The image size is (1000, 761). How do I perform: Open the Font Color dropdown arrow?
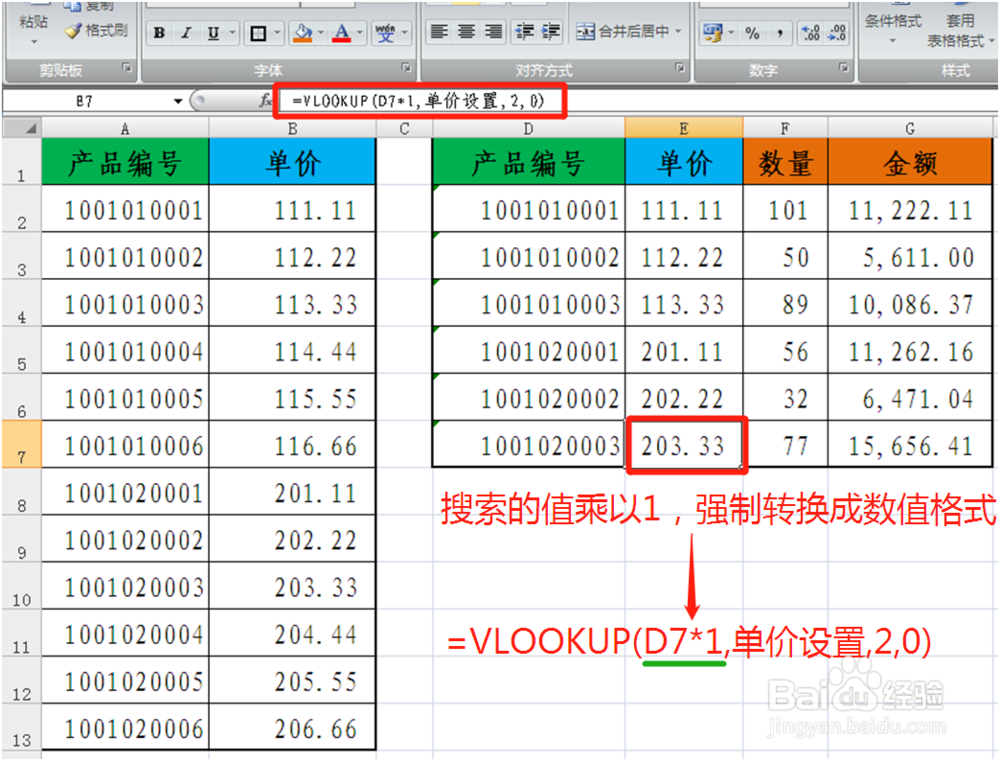(360, 32)
